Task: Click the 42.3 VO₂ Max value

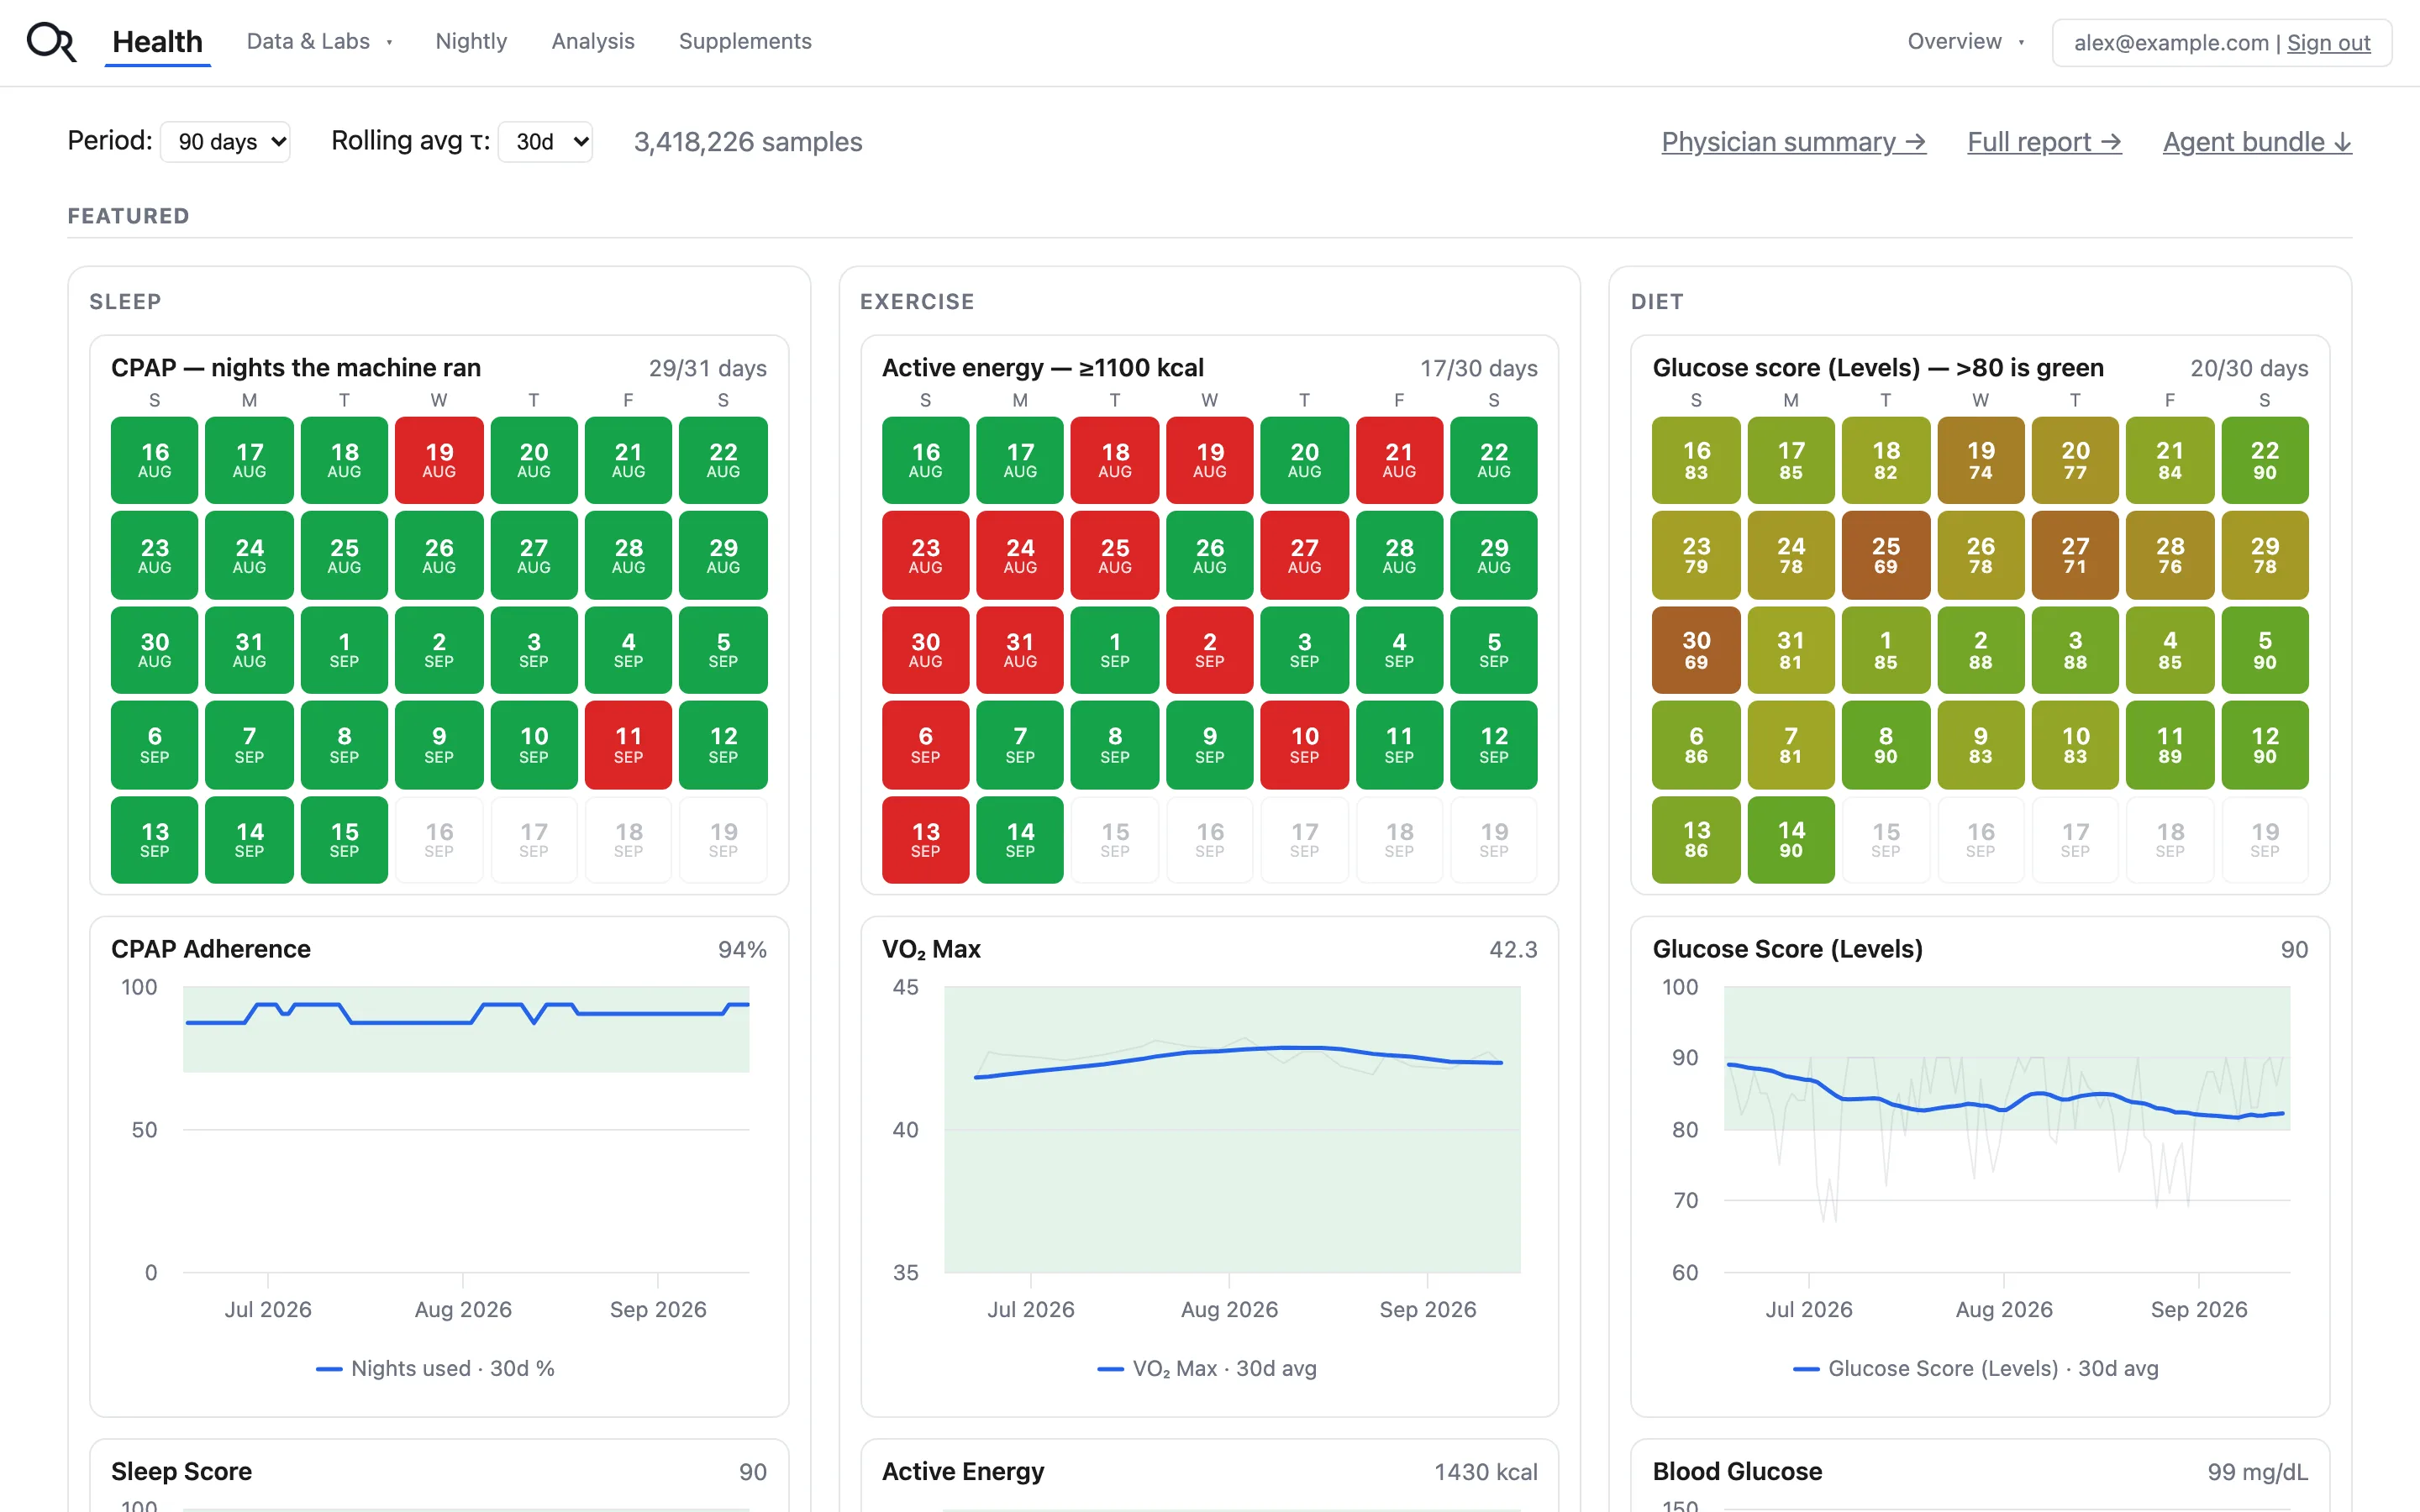Action: click(1513, 950)
